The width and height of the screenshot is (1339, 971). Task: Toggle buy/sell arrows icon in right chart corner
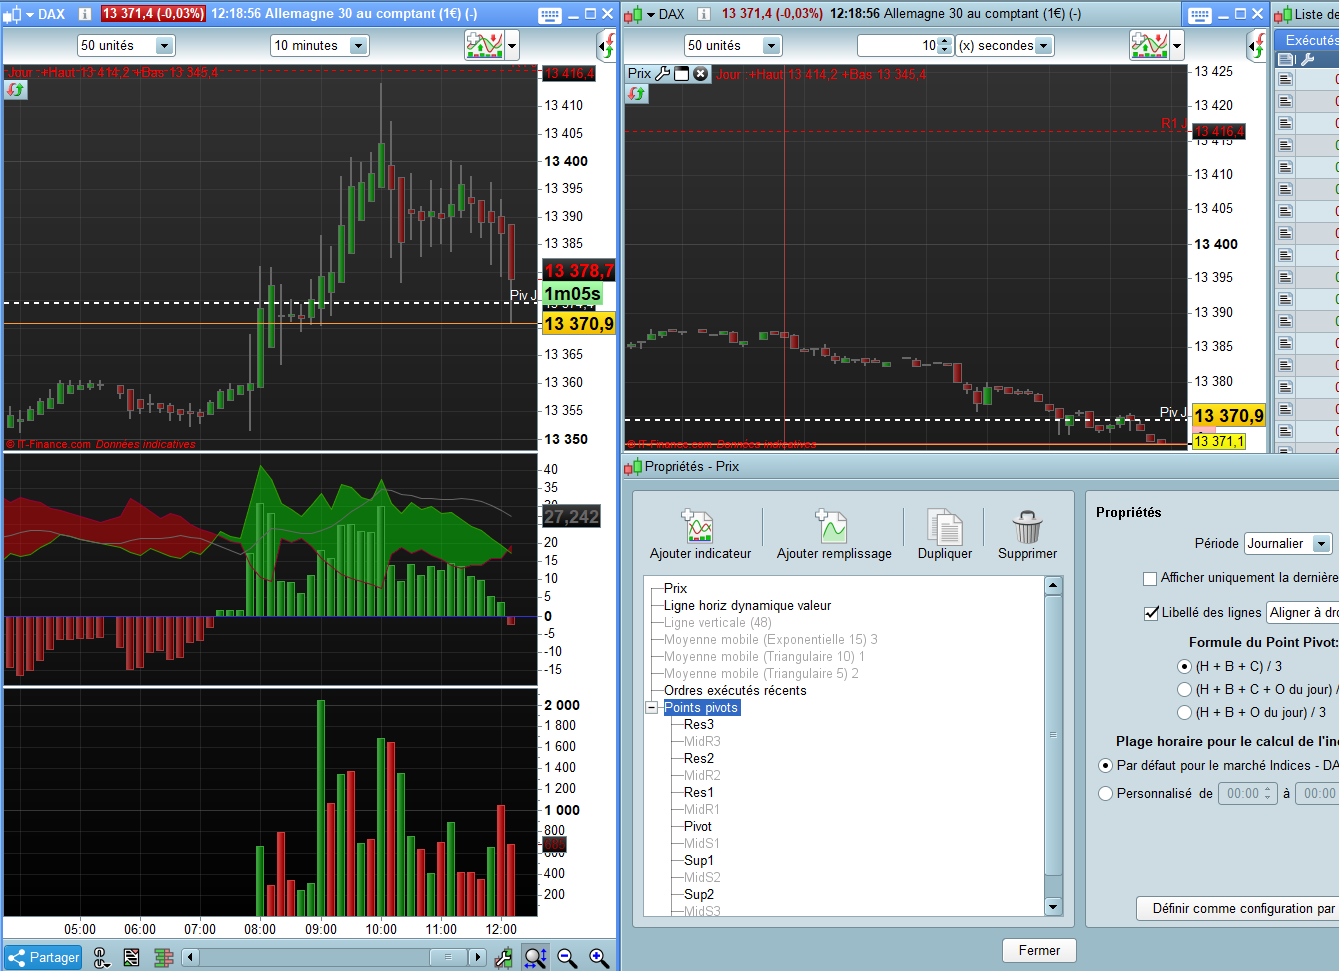pos(637,94)
